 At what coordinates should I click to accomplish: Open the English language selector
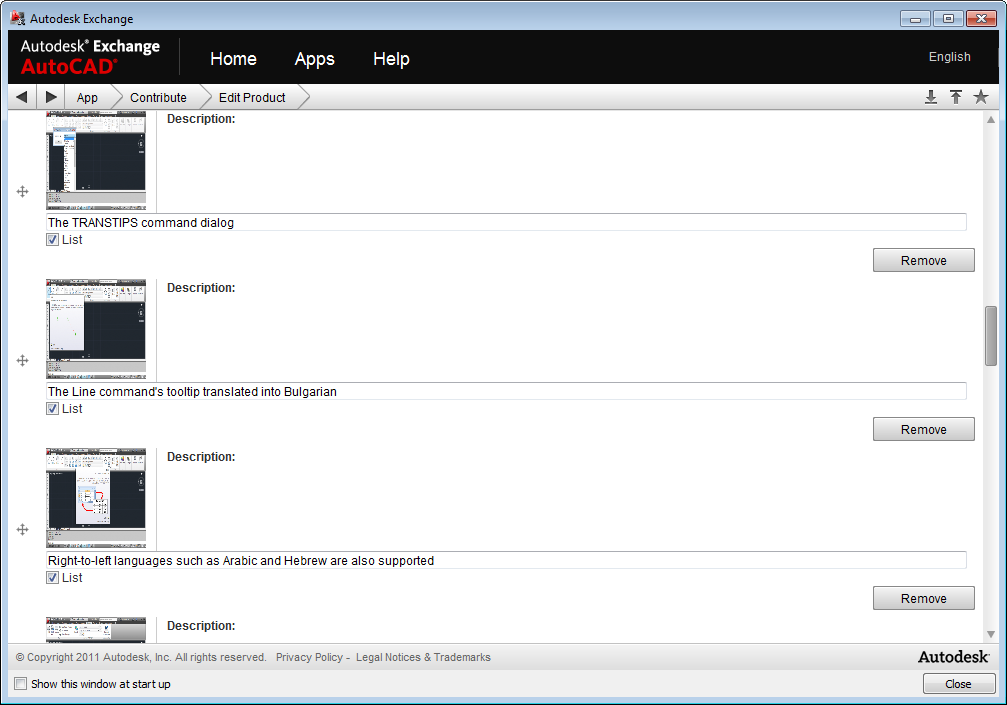[x=949, y=57]
